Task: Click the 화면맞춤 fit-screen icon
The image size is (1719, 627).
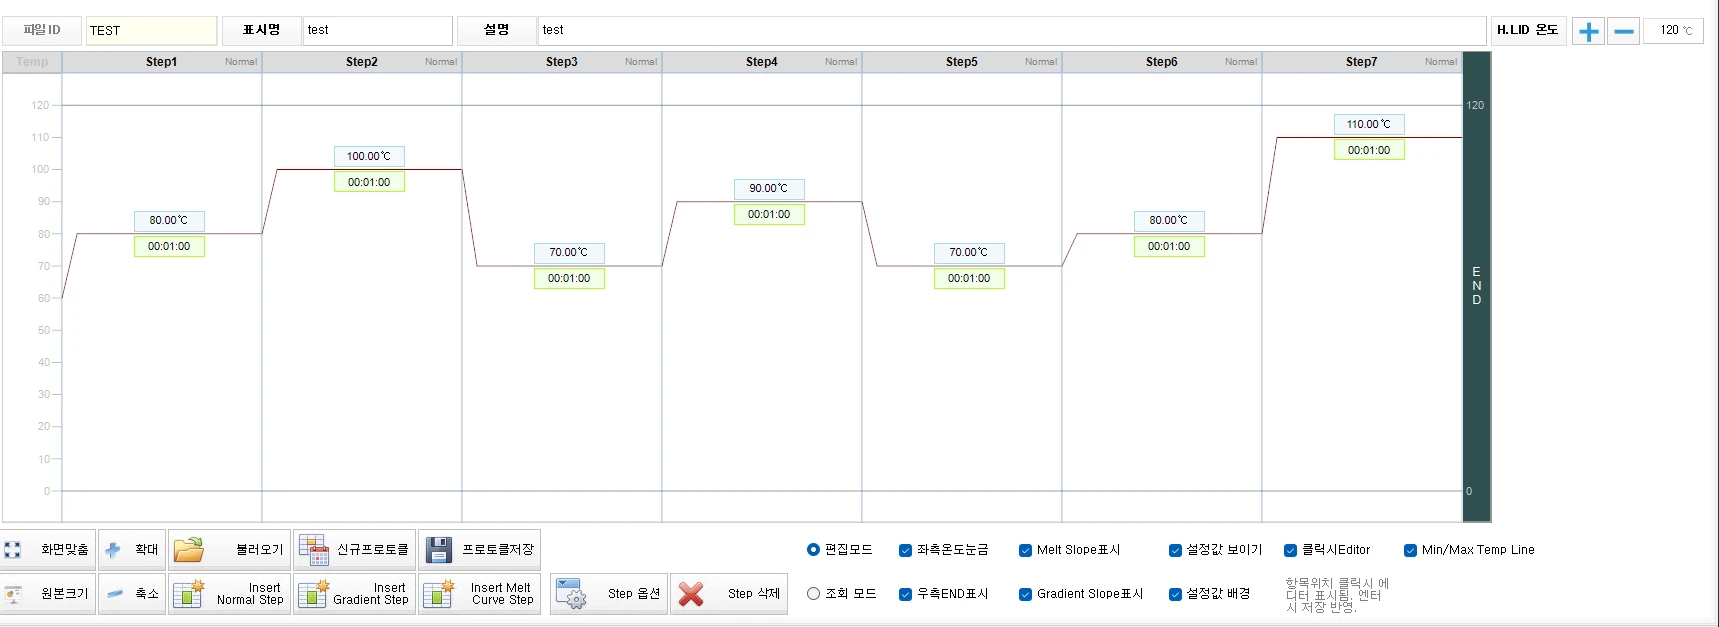Action: pyautogui.click(x=12, y=550)
